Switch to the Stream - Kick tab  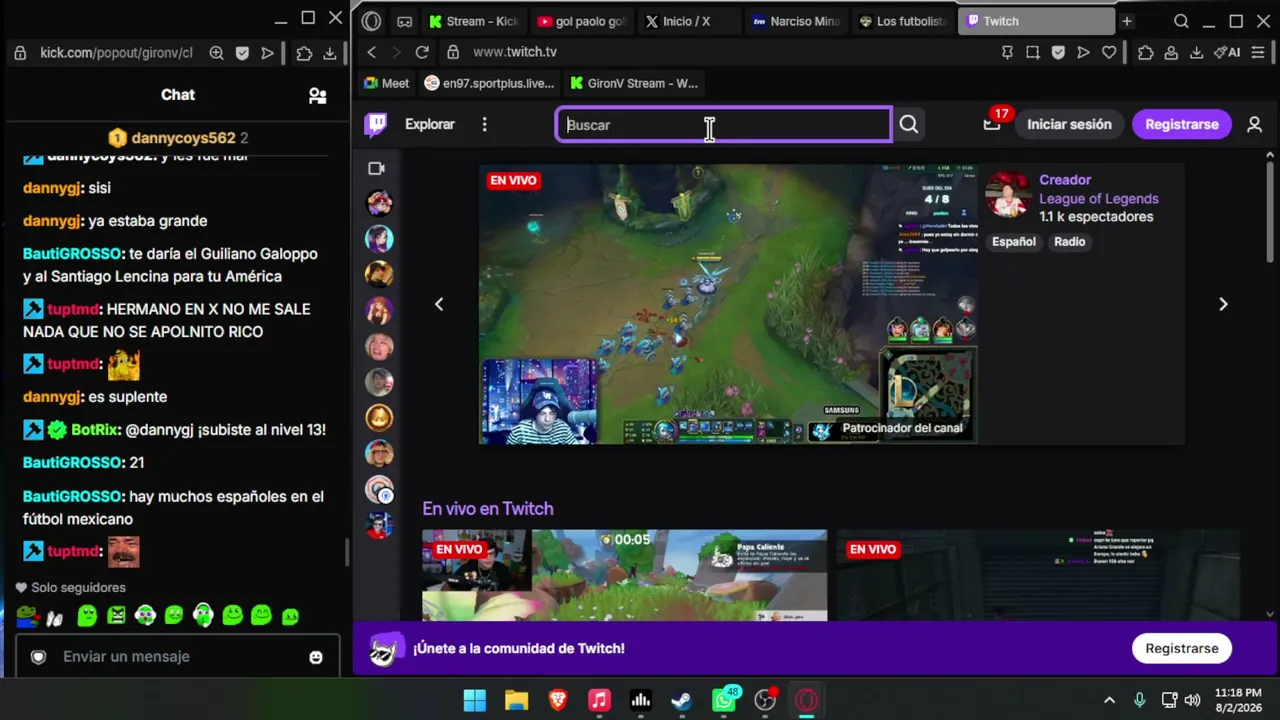473,21
